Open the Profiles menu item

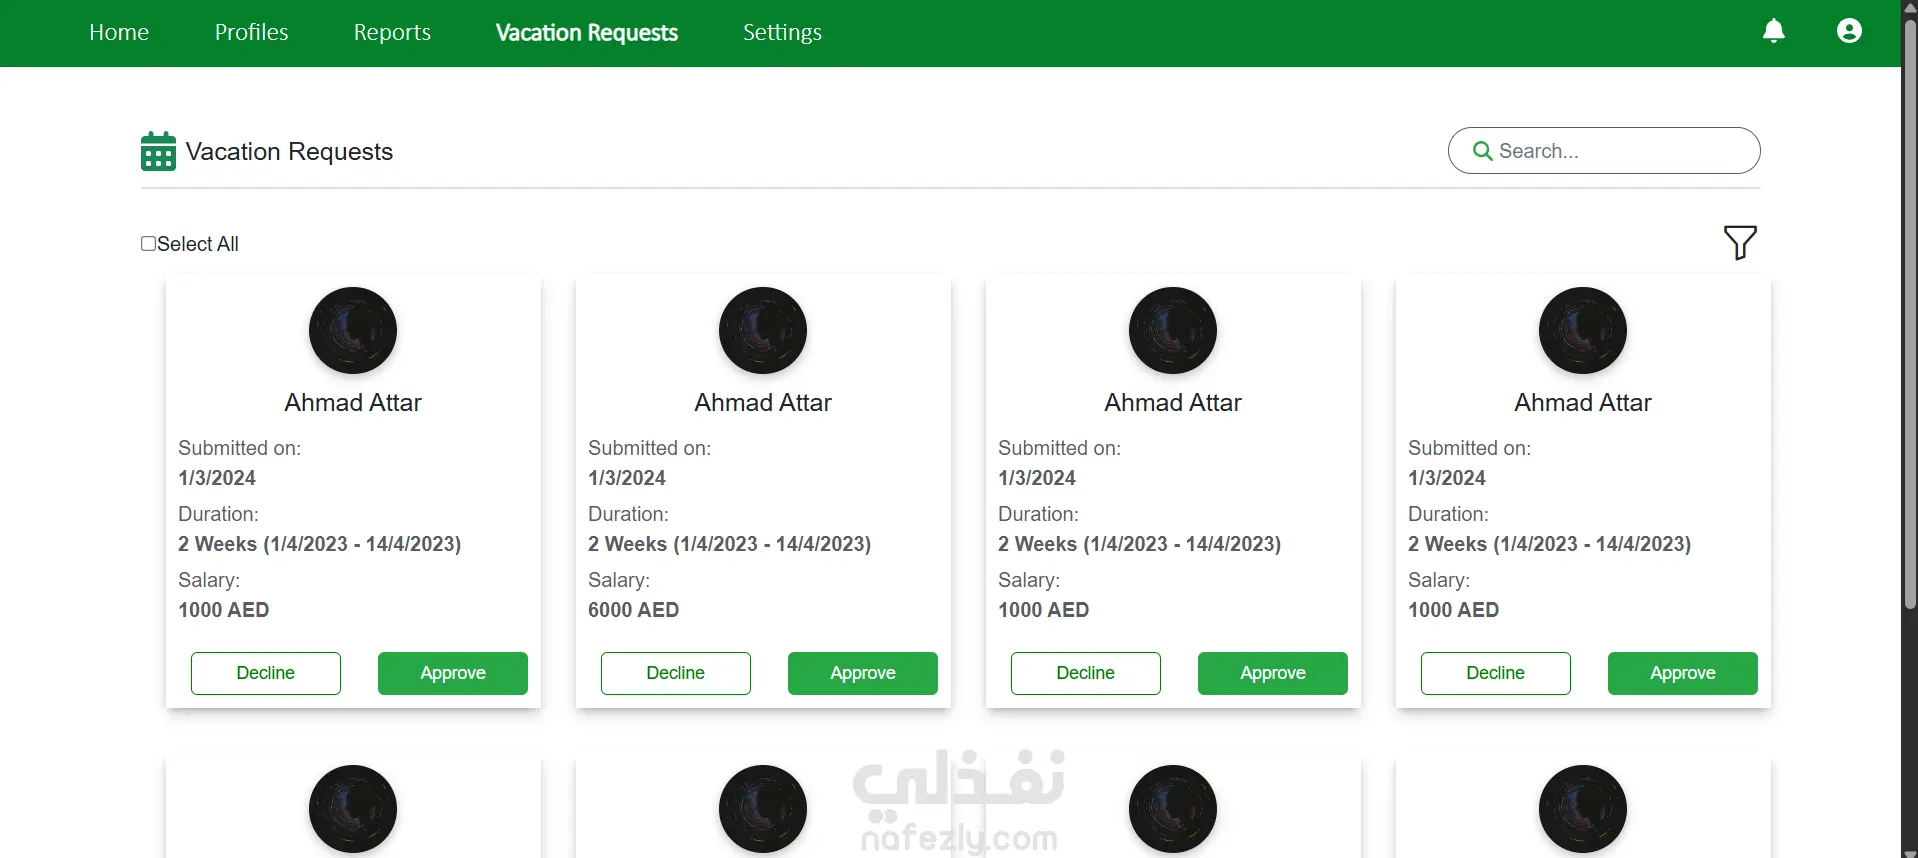(x=251, y=32)
